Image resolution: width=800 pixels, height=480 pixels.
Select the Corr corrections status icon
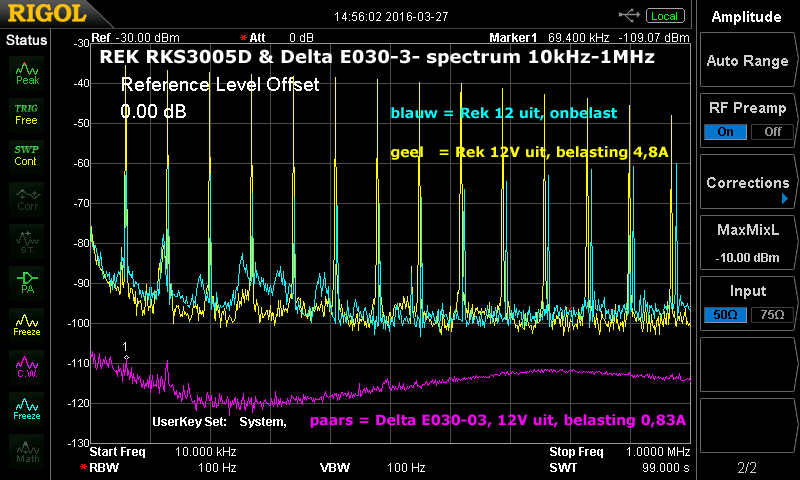27,199
